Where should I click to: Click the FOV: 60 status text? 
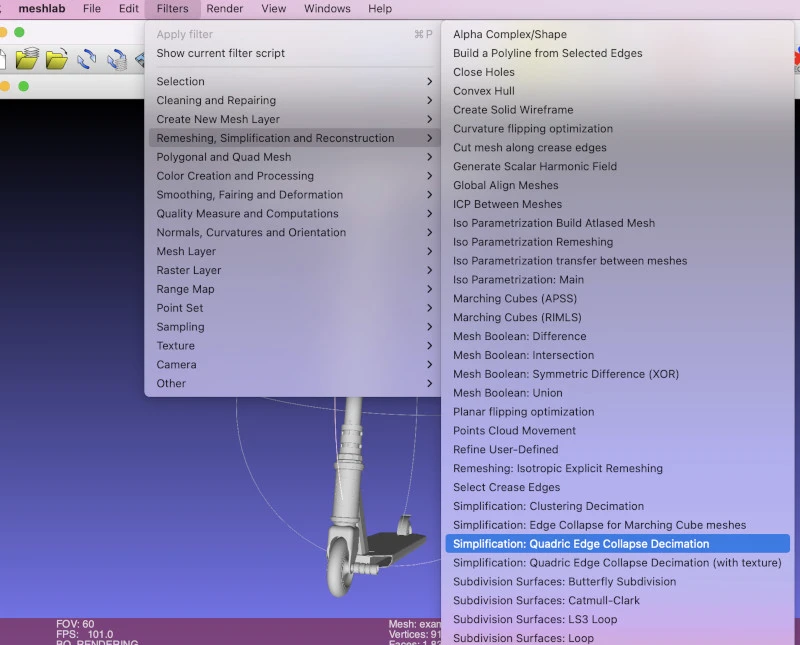75,624
